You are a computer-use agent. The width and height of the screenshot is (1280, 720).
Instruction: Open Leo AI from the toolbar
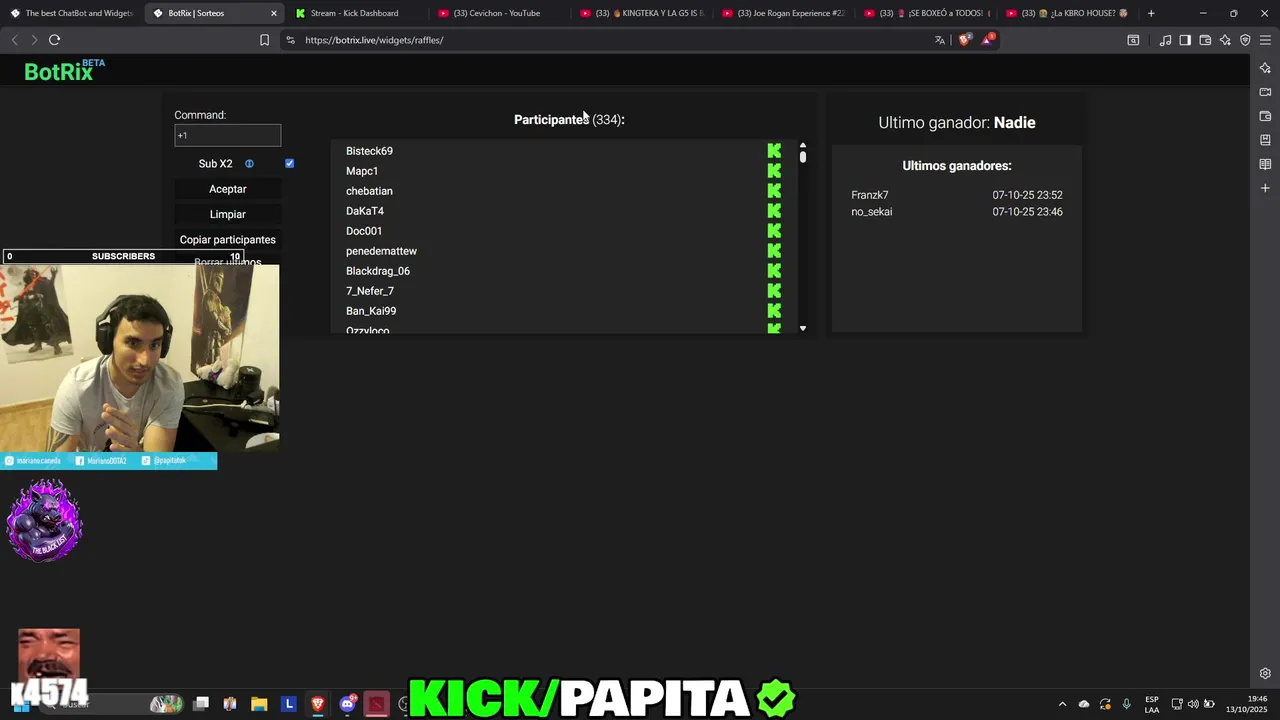[1225, 40]
